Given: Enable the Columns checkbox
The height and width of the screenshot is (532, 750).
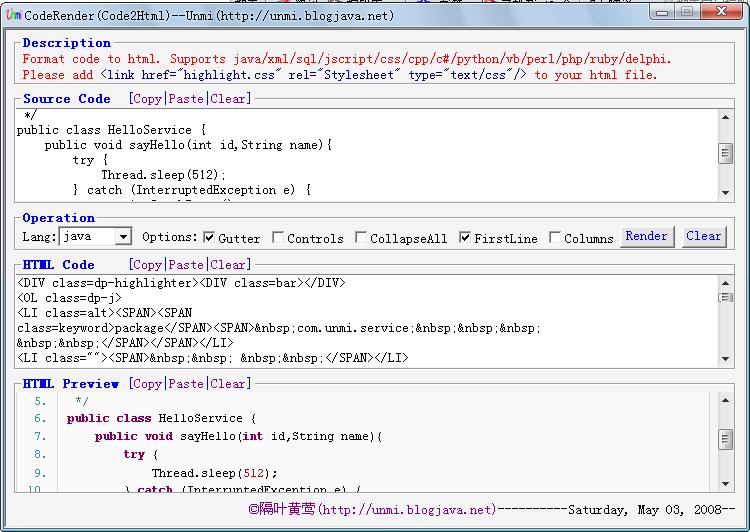Looking at the screenshot, I should tap(555, 238).
